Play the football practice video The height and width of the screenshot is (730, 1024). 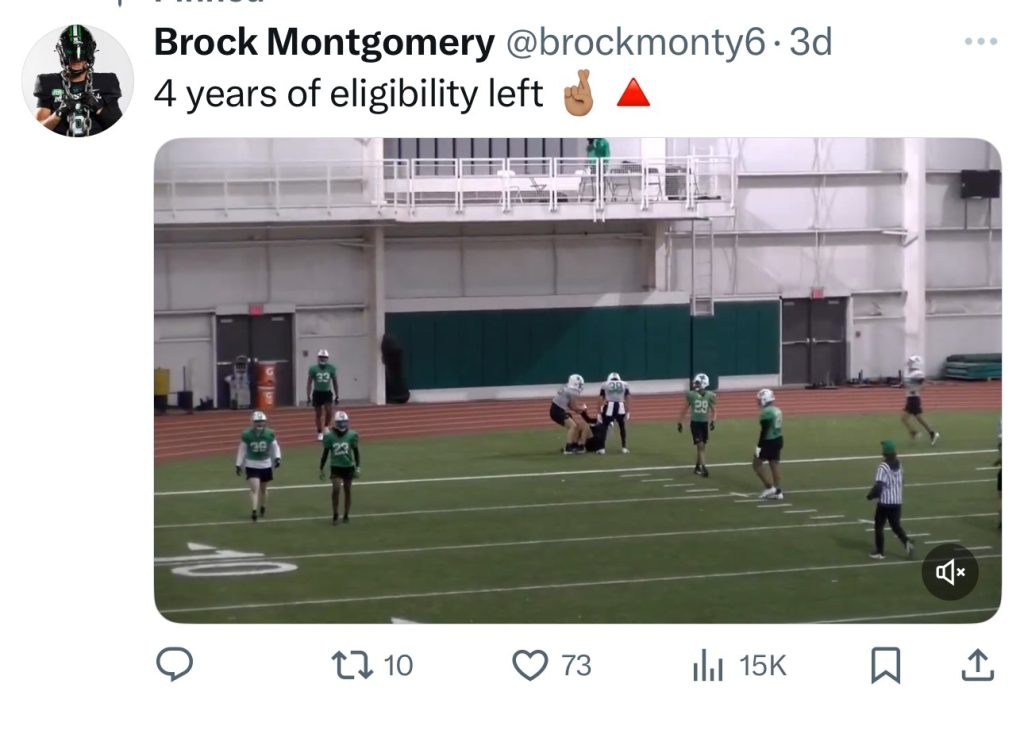[x=577, y=381]
